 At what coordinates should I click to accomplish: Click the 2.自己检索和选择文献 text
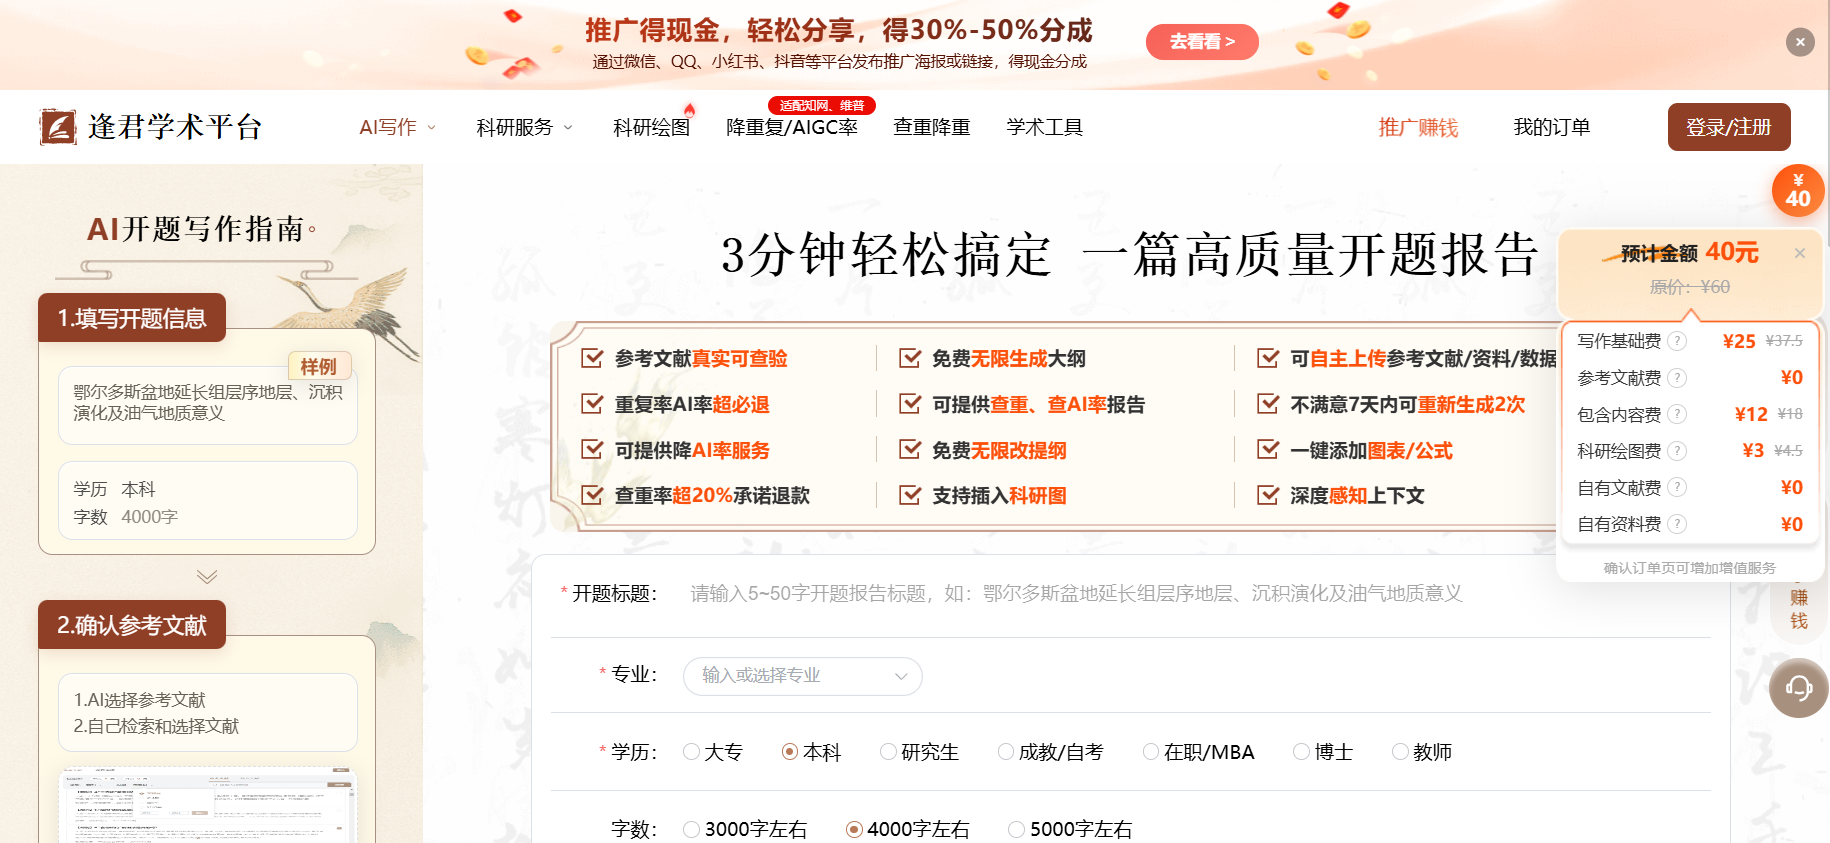pos(156,726)
